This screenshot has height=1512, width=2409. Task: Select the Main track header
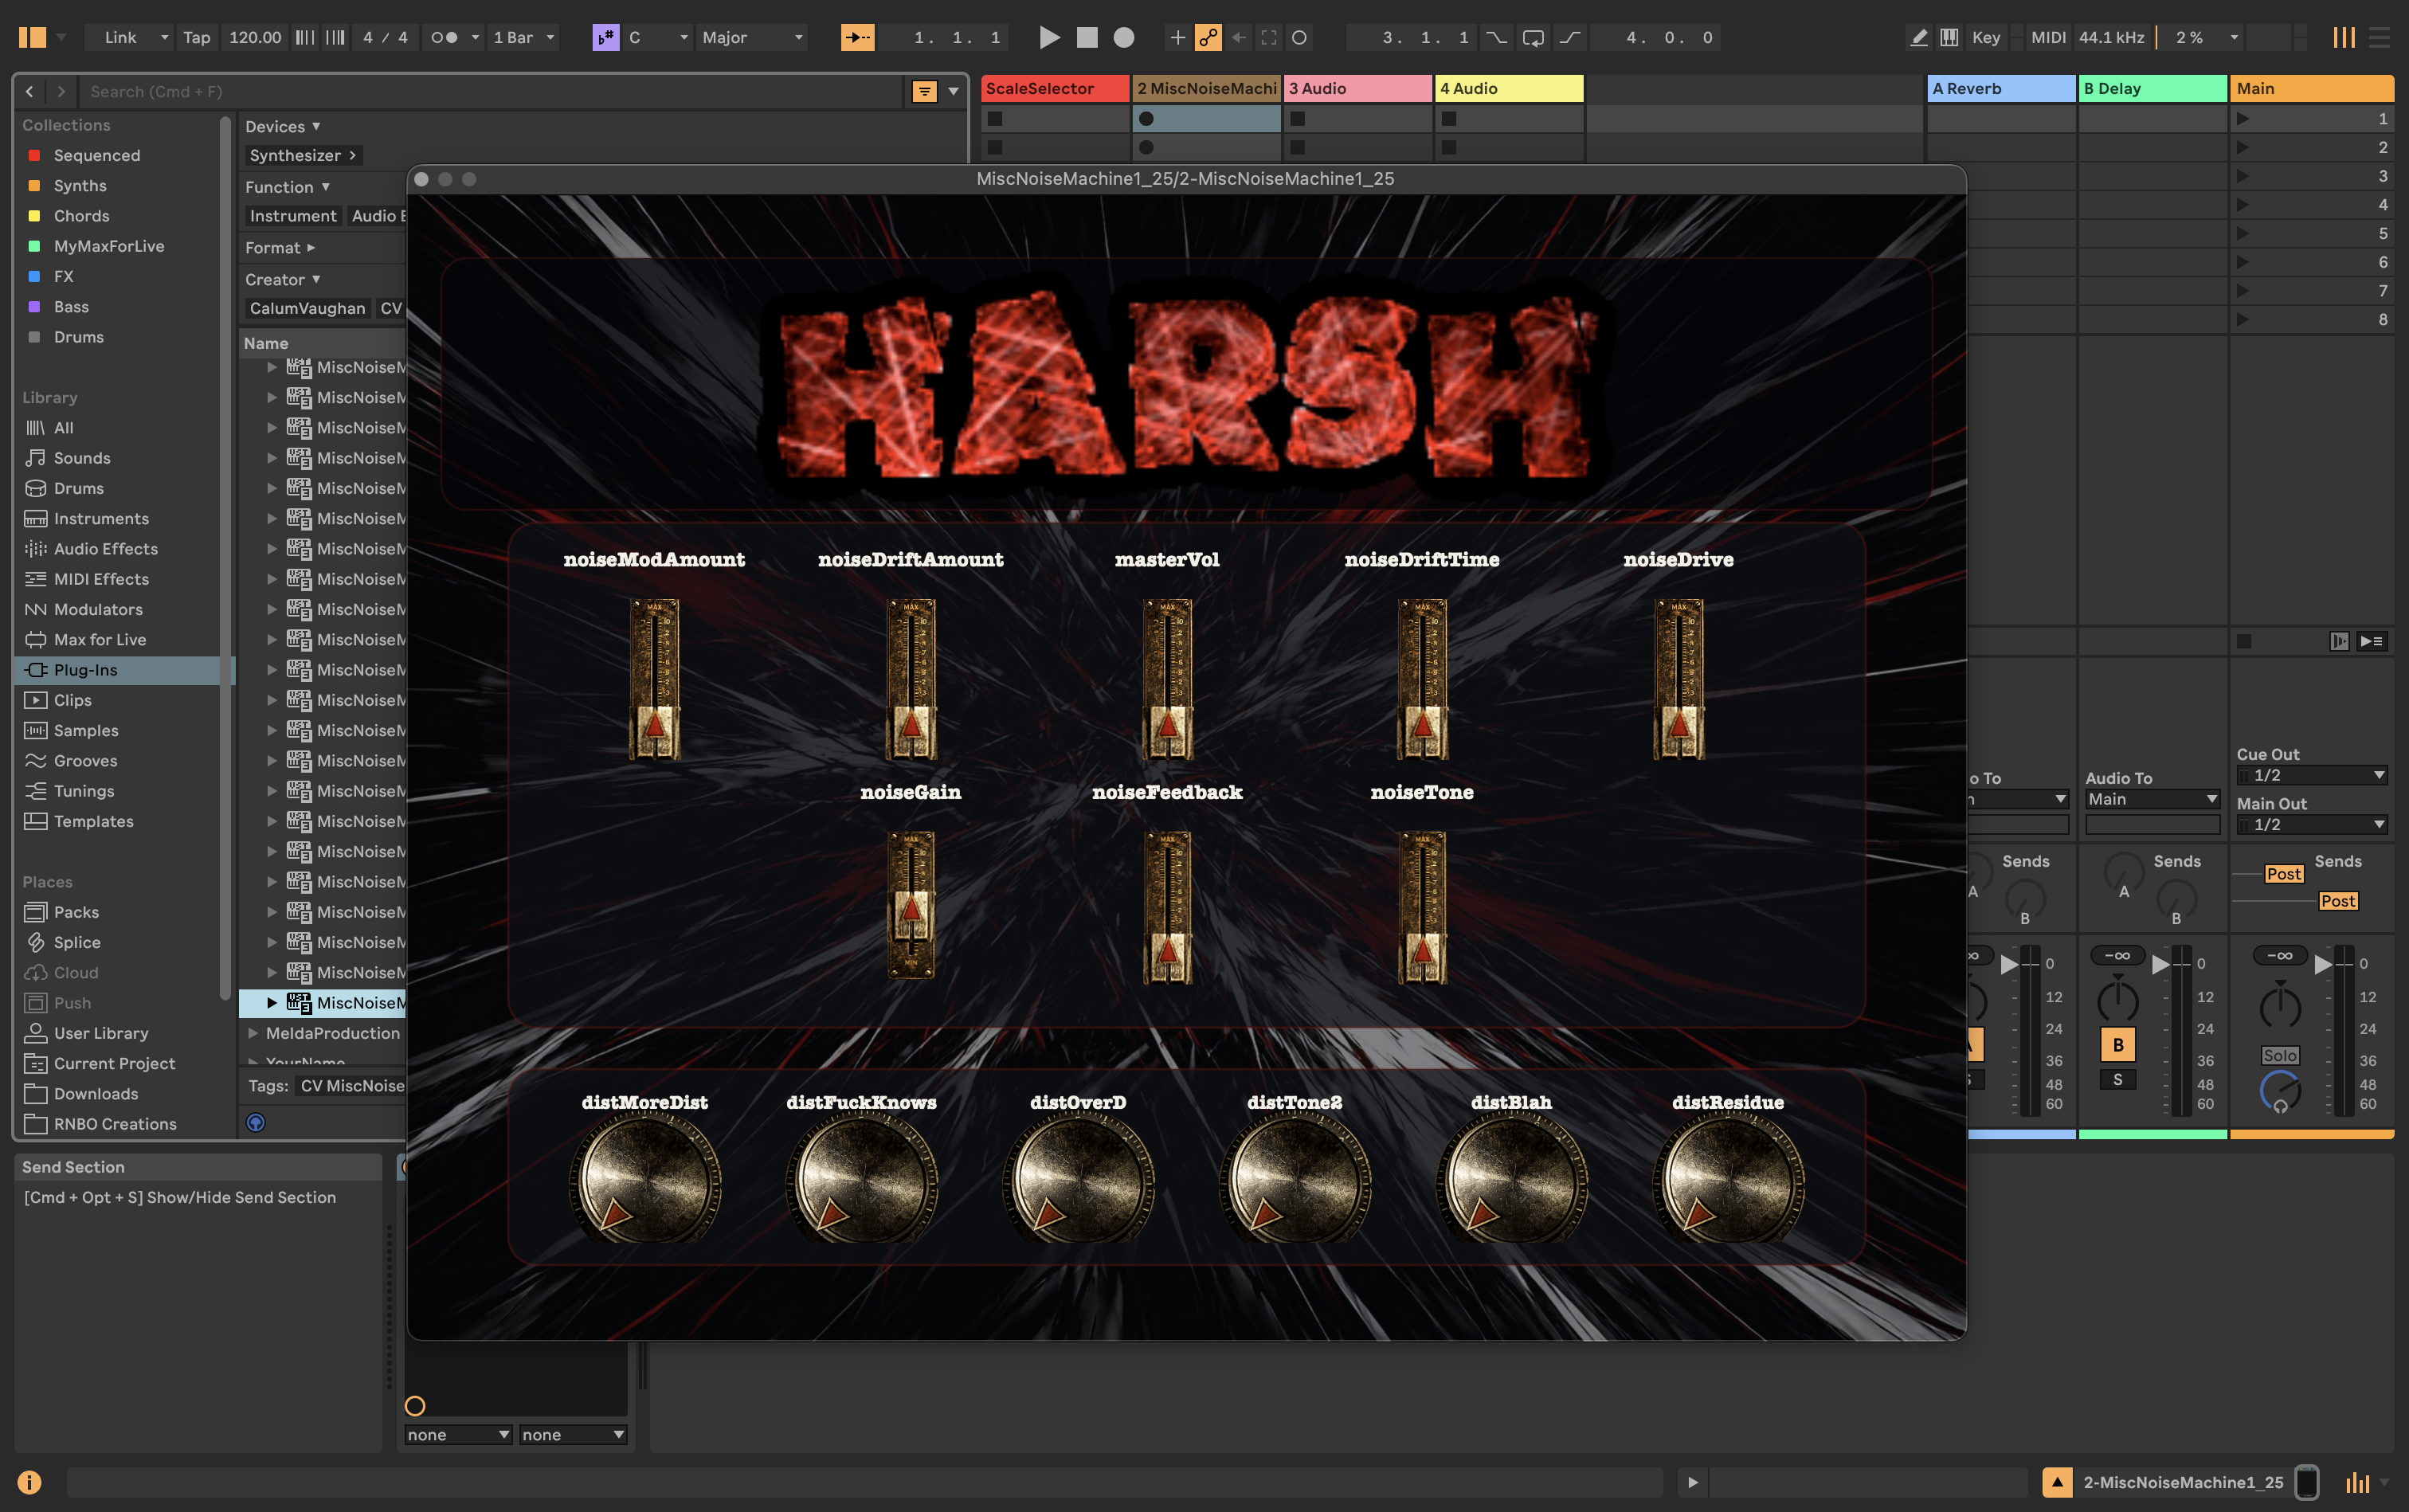coord(2311,88)
